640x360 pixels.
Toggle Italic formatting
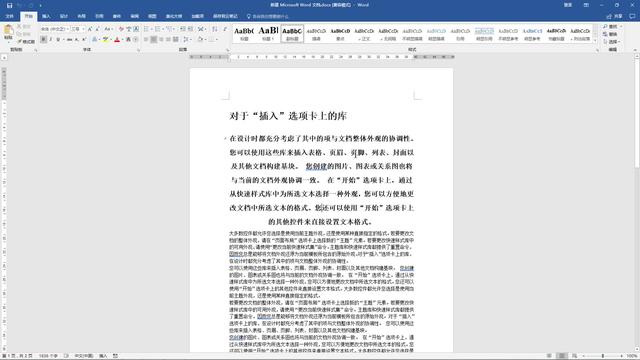coord(51,40)
